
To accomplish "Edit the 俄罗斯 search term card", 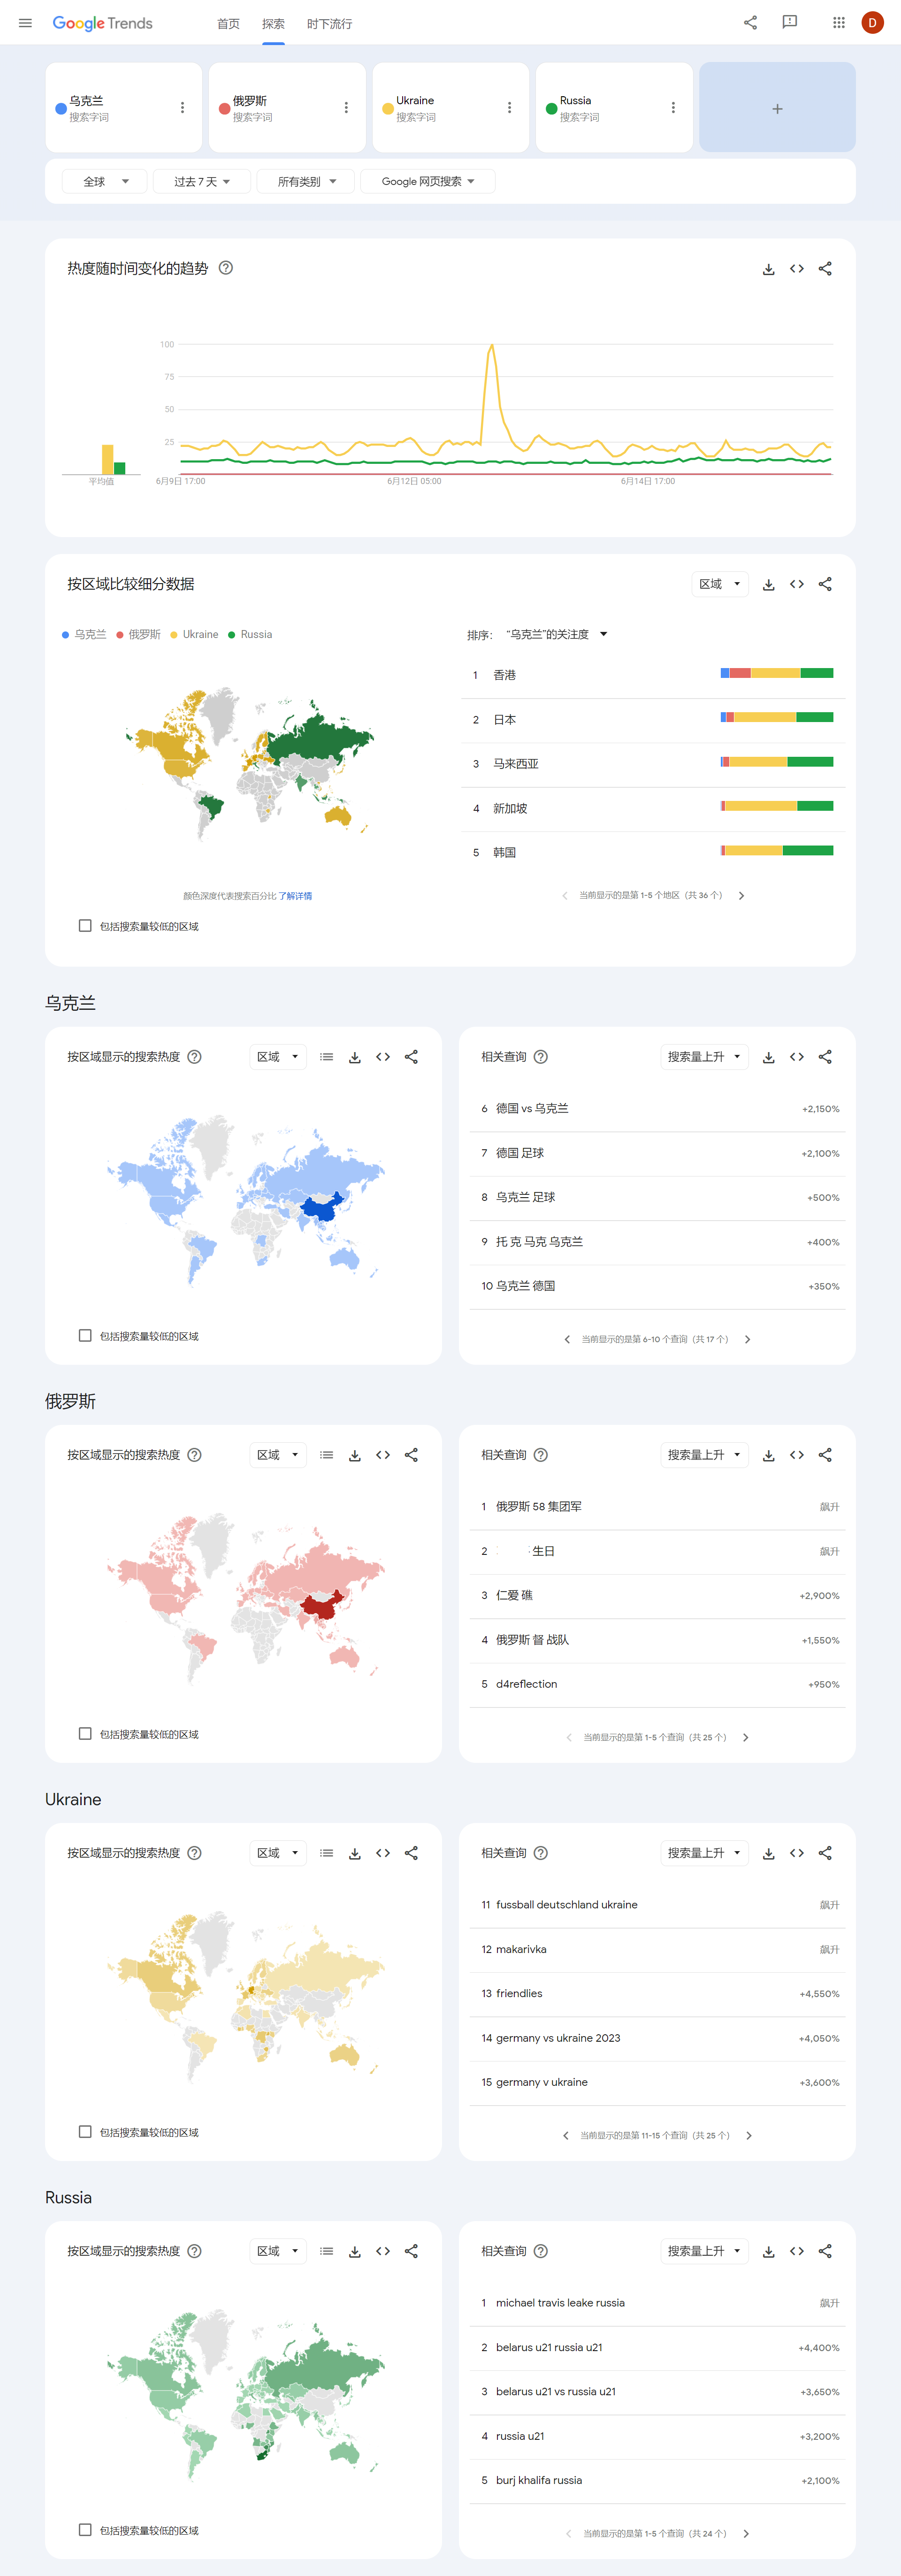I will click(x=288, y=108).
